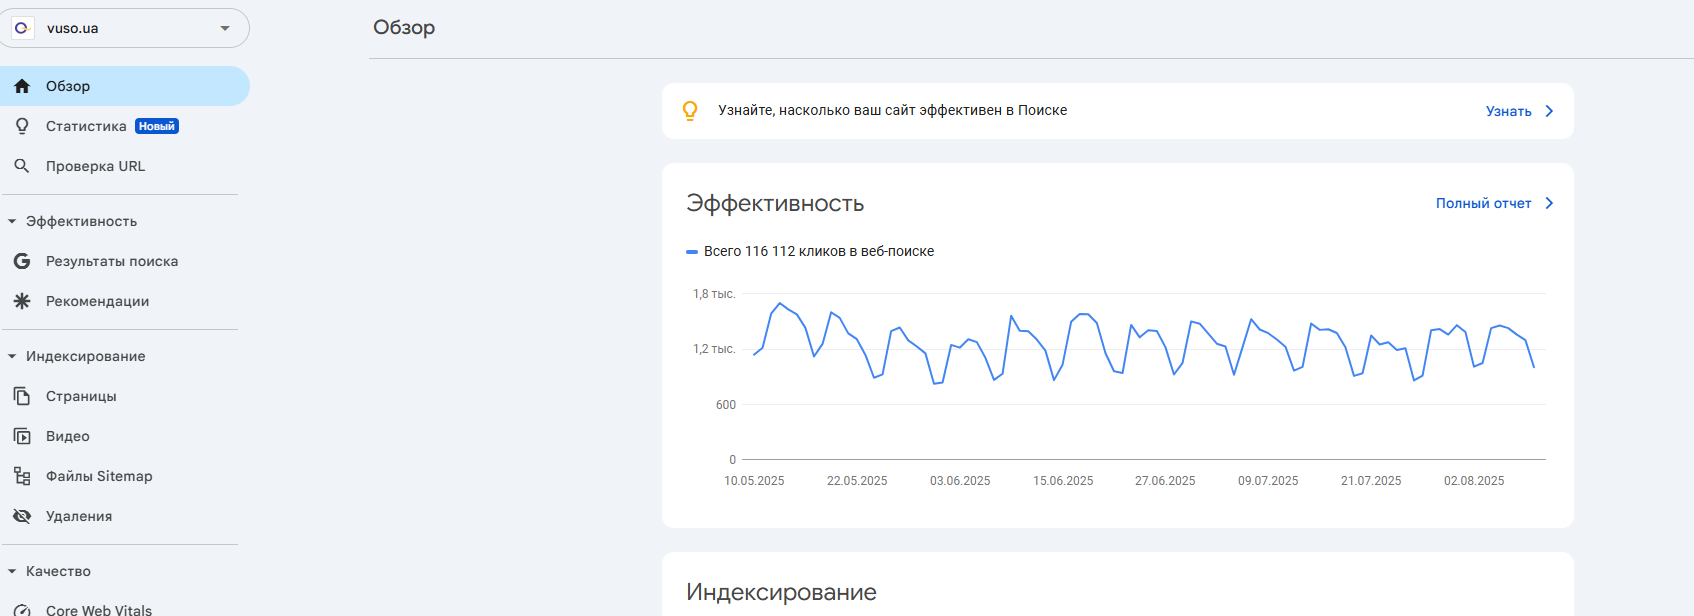The height and width of the screenshot is (616, 1694).
Task: Open the Удаления sidebar item
Action: 125,516
